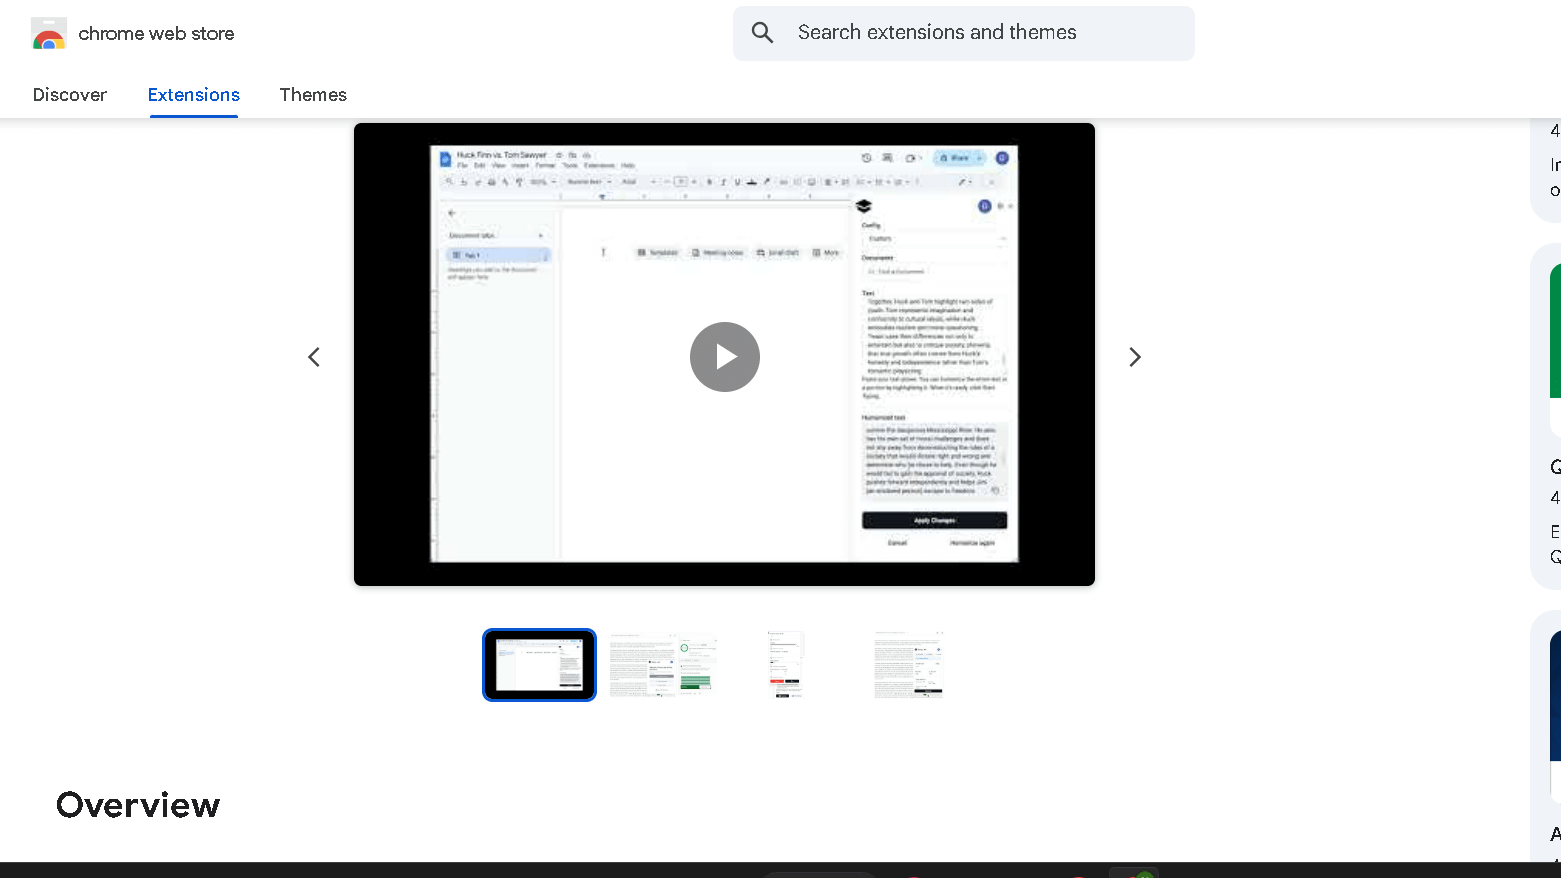Go to the previous slide using left arrow

coord(314,357)
